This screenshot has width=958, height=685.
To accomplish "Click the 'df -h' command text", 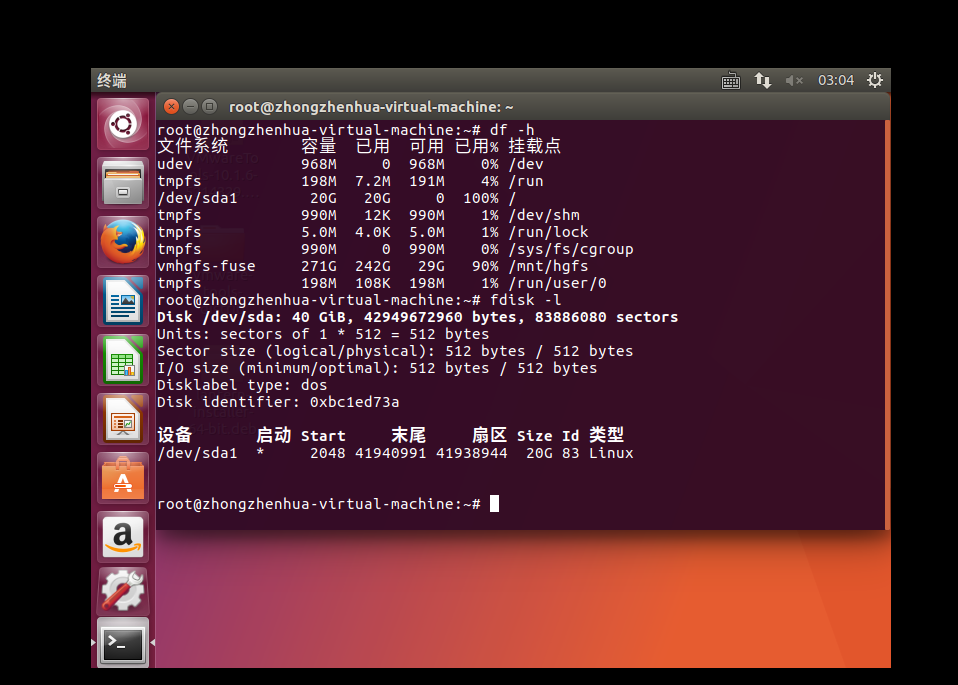I will pyautogui.click(x=512, y=130).
